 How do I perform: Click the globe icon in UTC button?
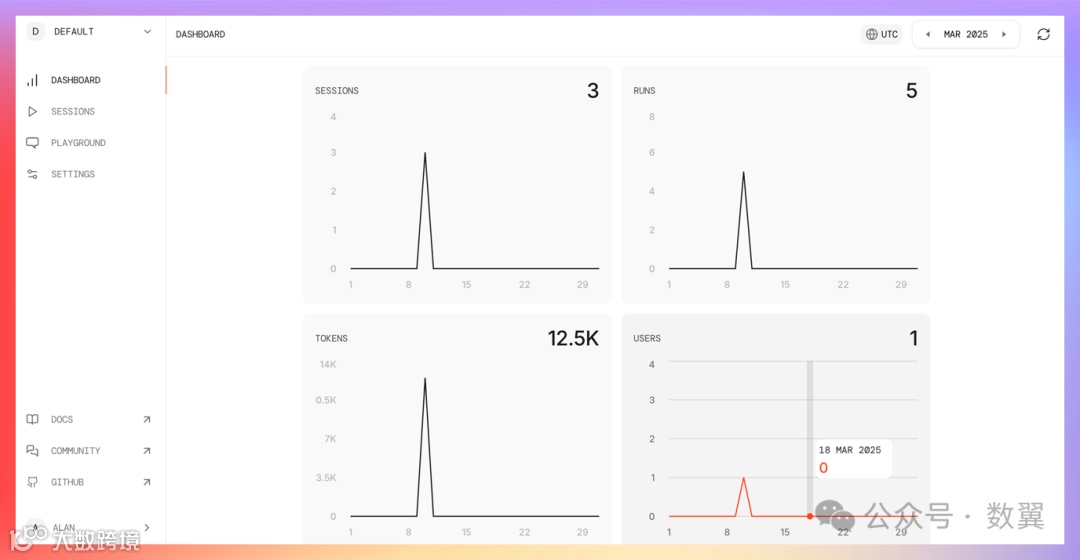[872, 34]
